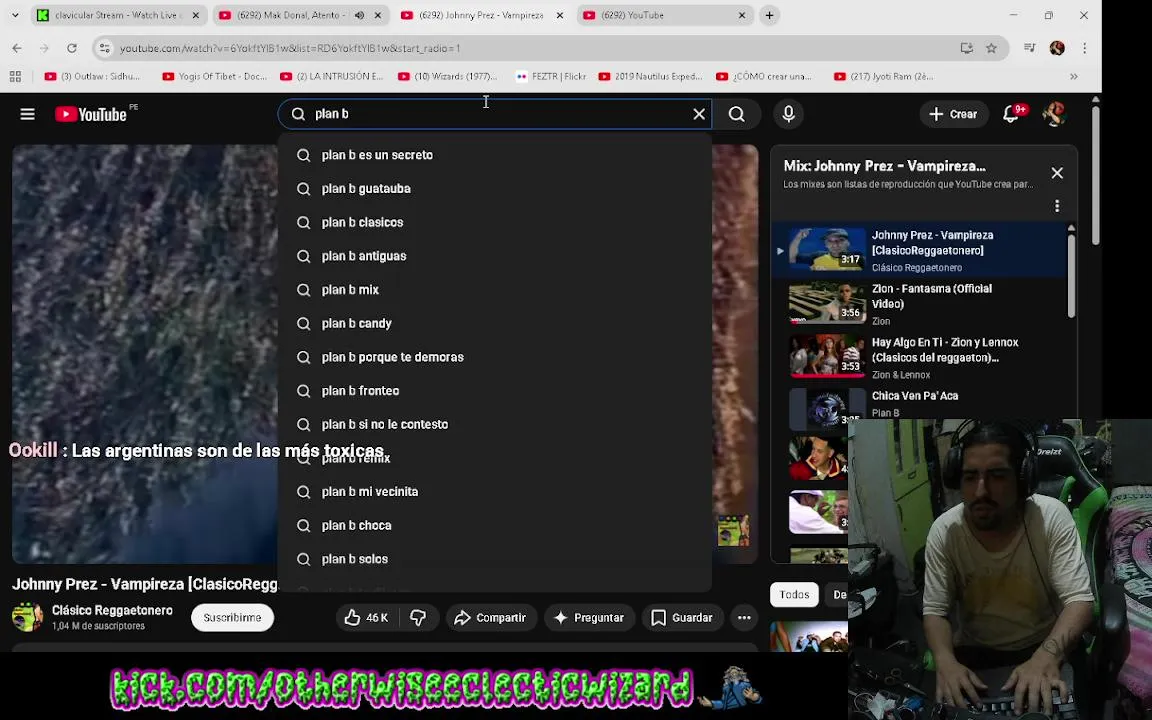This screenshot has width=1152, height=720.
Task: Open the 'FEZTR | Flickr' bookmark
Action: click(550, 76)
